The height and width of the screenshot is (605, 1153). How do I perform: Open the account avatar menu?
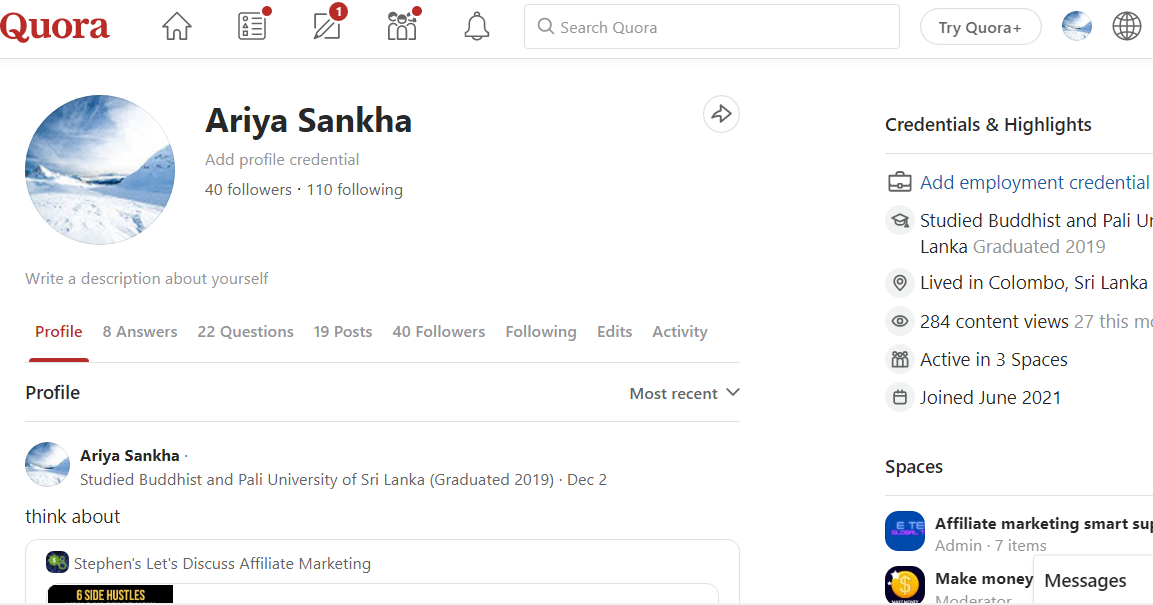click(1077, 27)
